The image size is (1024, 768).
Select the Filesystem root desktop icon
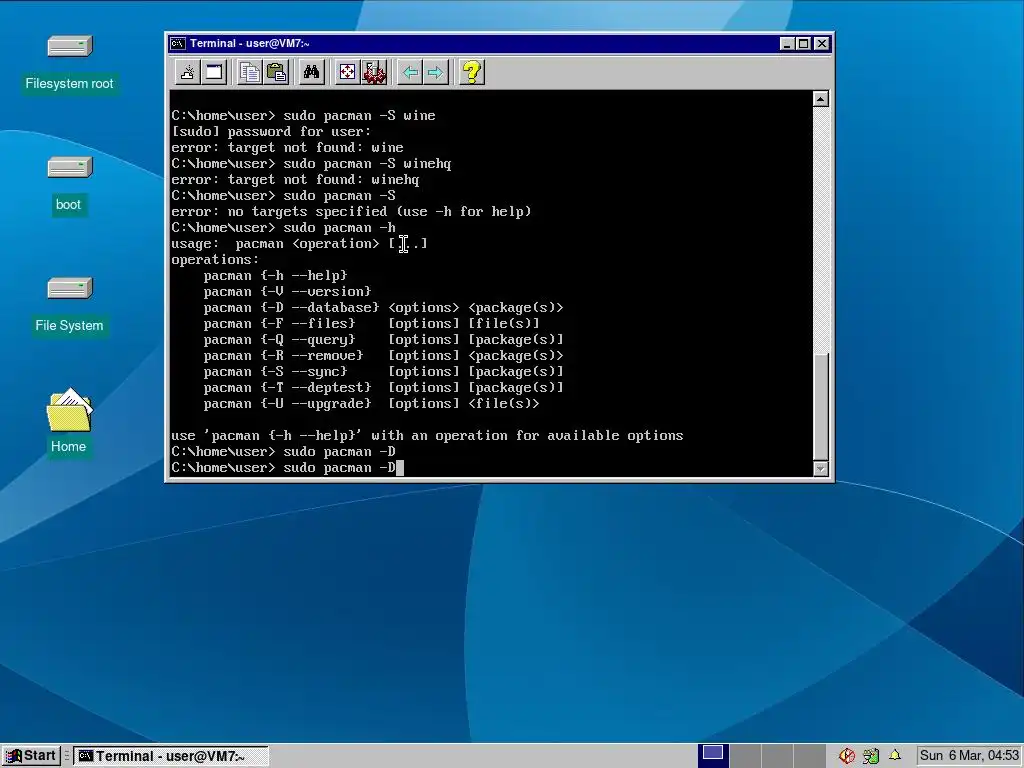pos(69,63)
